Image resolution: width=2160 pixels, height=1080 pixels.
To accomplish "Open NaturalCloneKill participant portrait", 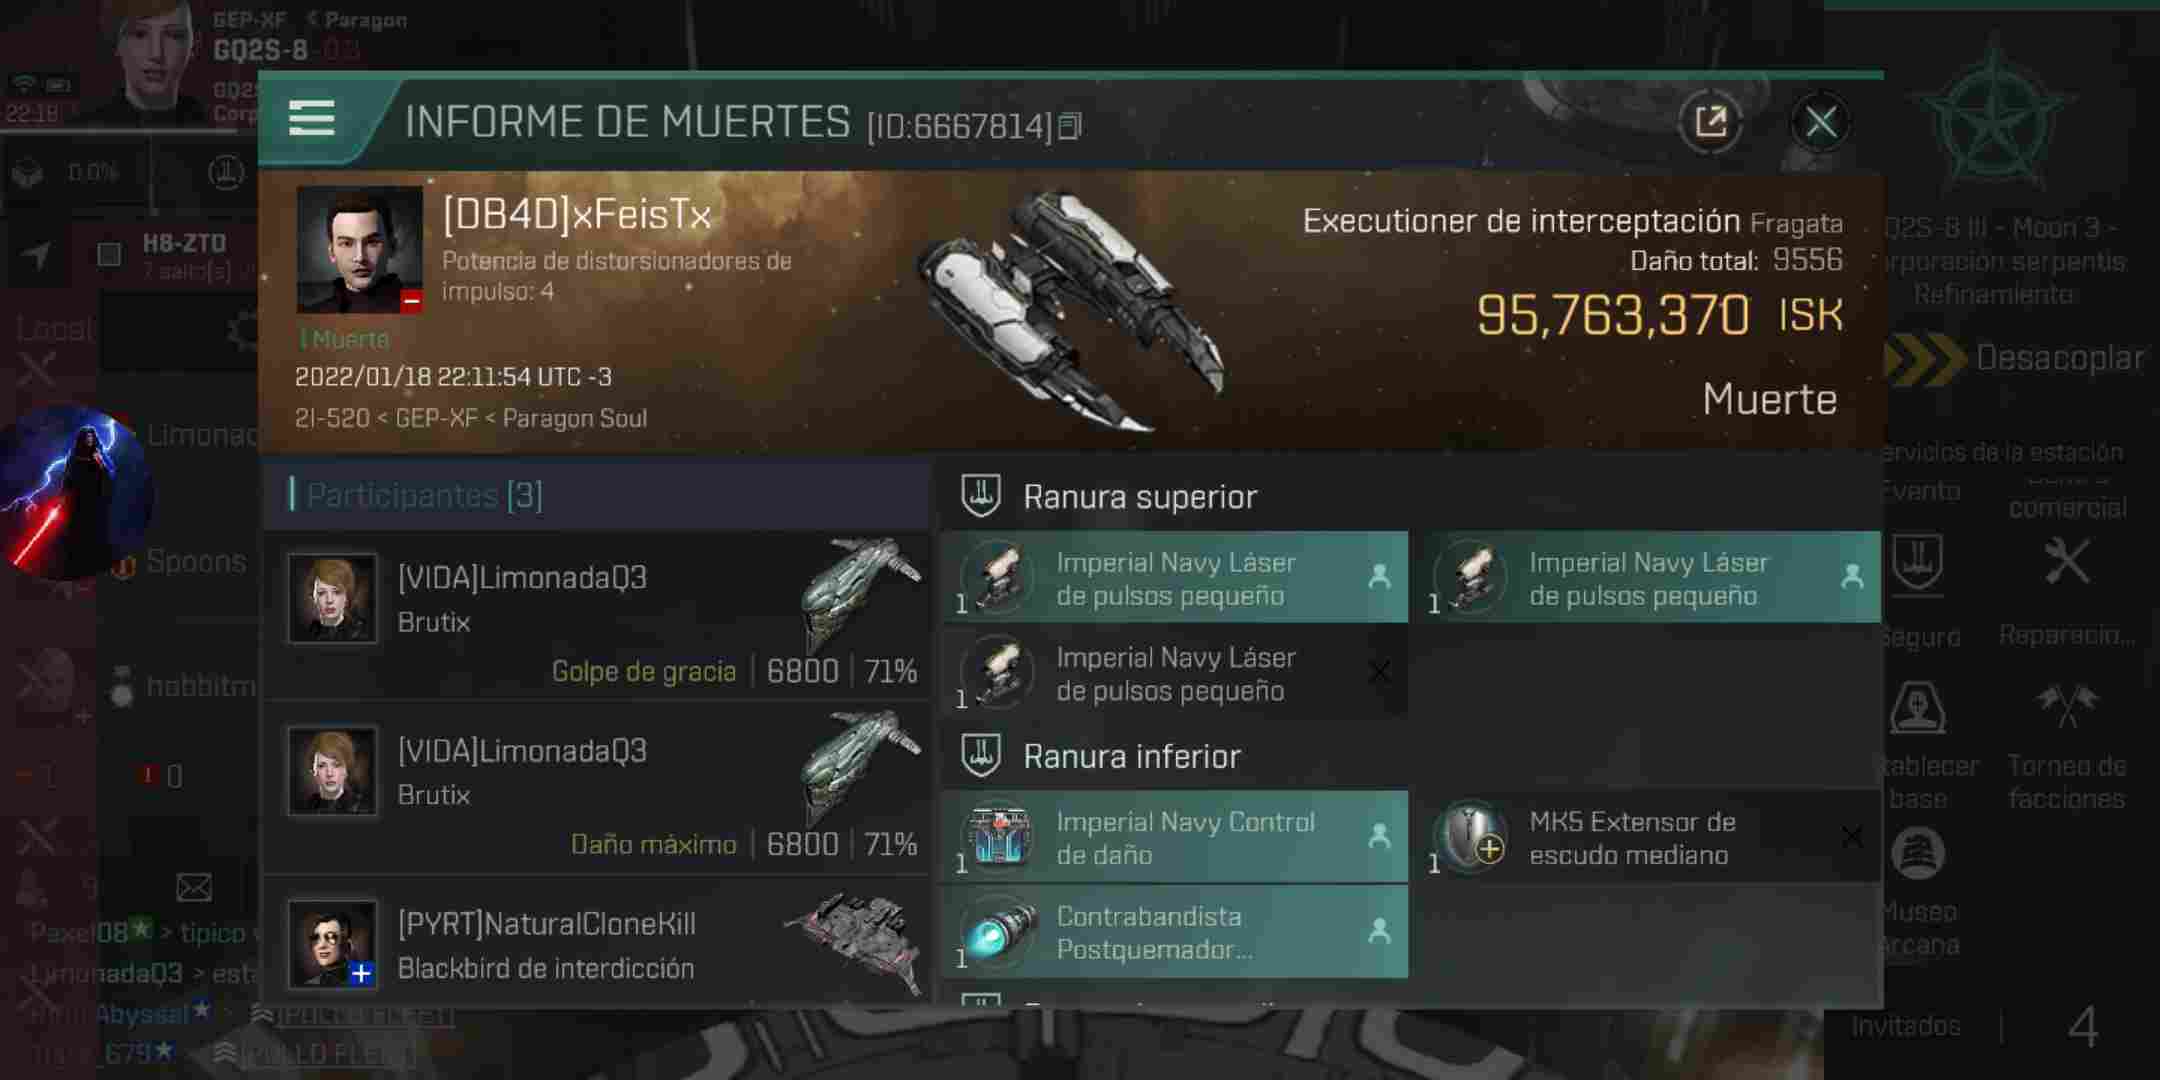I will point(332,943).
